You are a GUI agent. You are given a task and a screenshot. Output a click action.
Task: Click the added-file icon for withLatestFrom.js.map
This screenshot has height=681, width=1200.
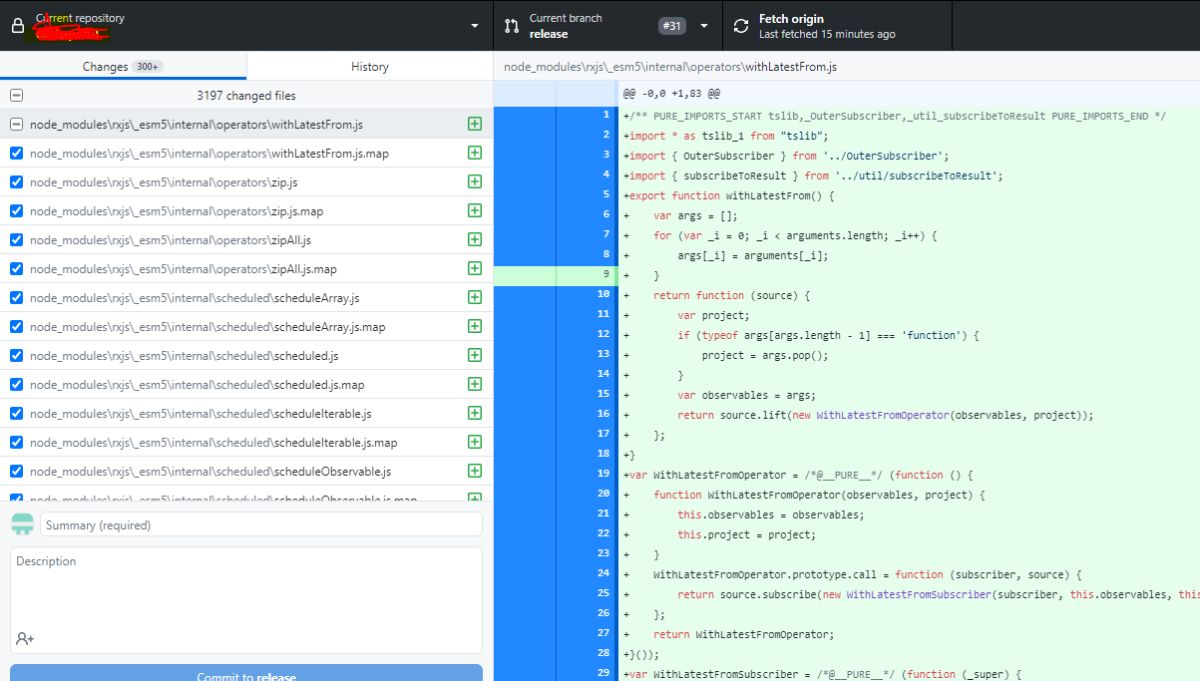475,153
